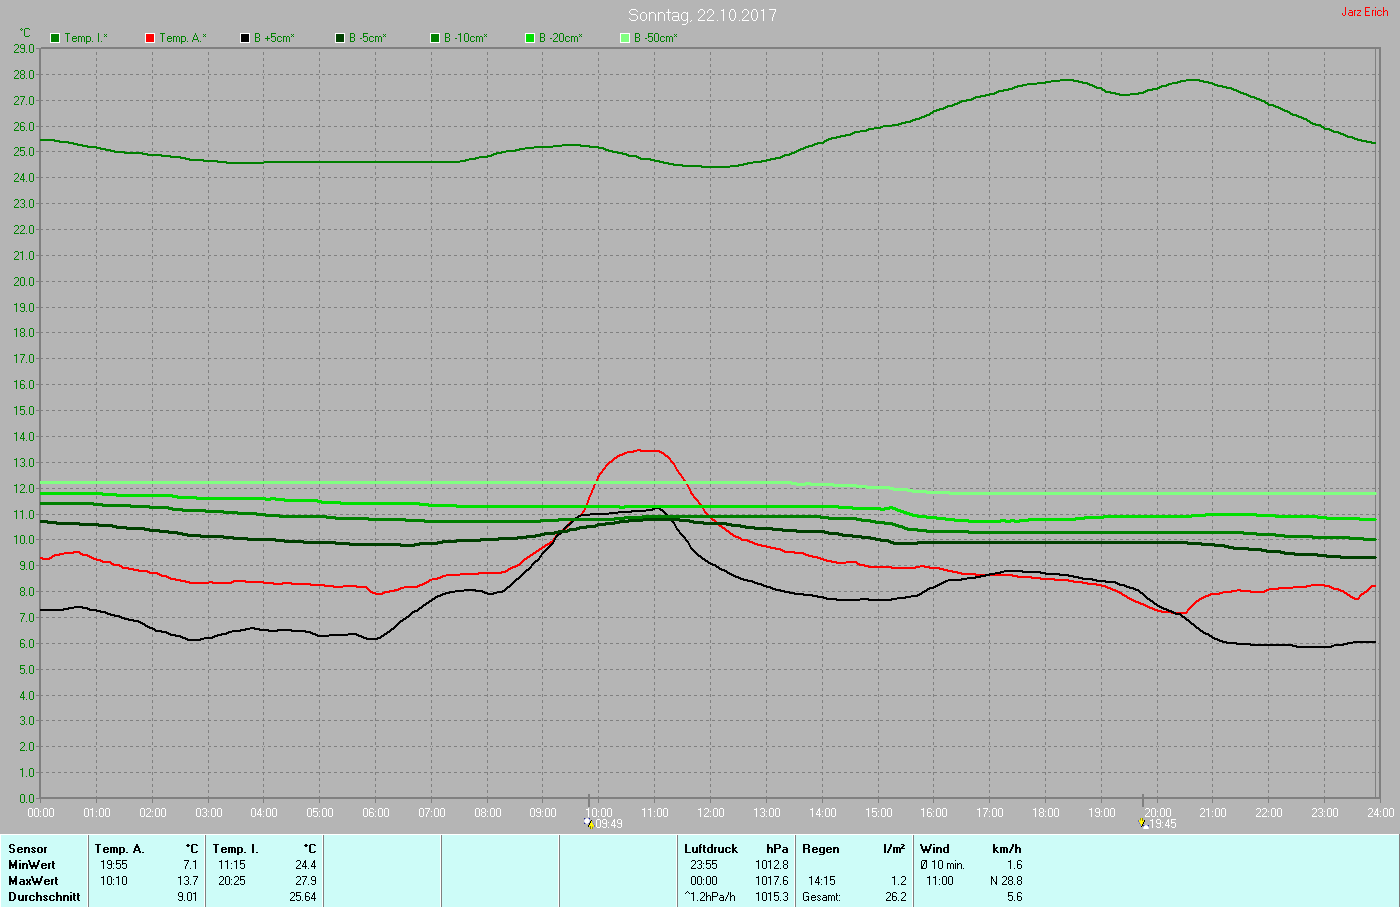
Task: Select the legend label "Temp. A.*"
Action: 183,38
